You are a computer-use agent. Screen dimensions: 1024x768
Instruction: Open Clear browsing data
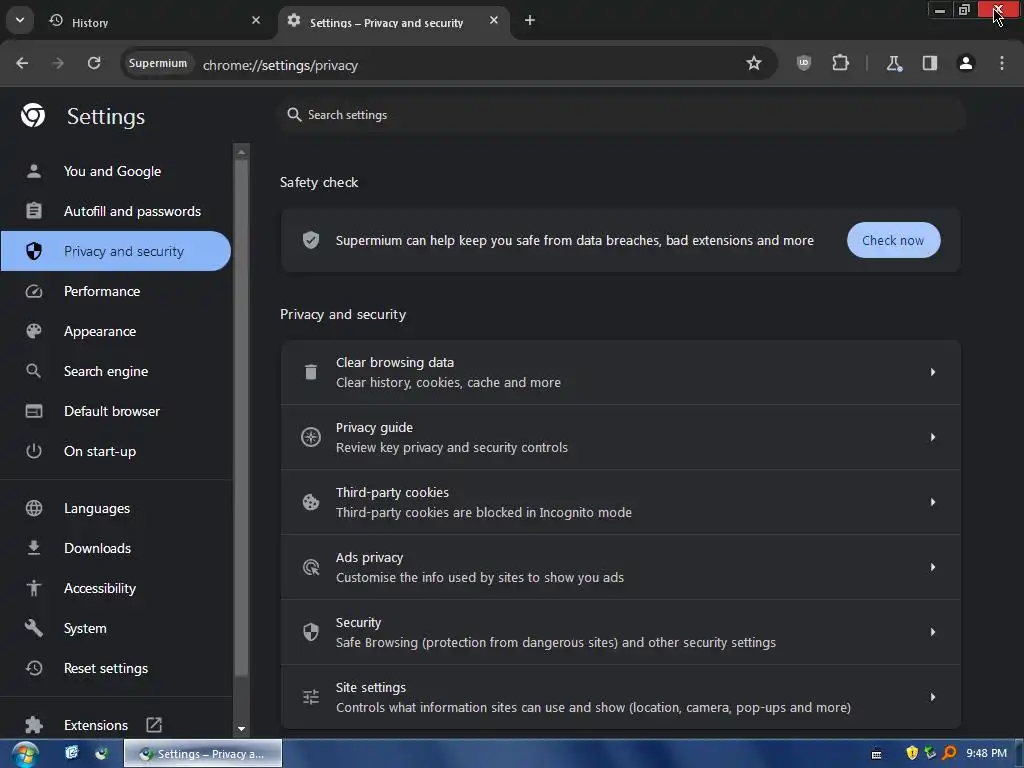[x=620, y=372]
